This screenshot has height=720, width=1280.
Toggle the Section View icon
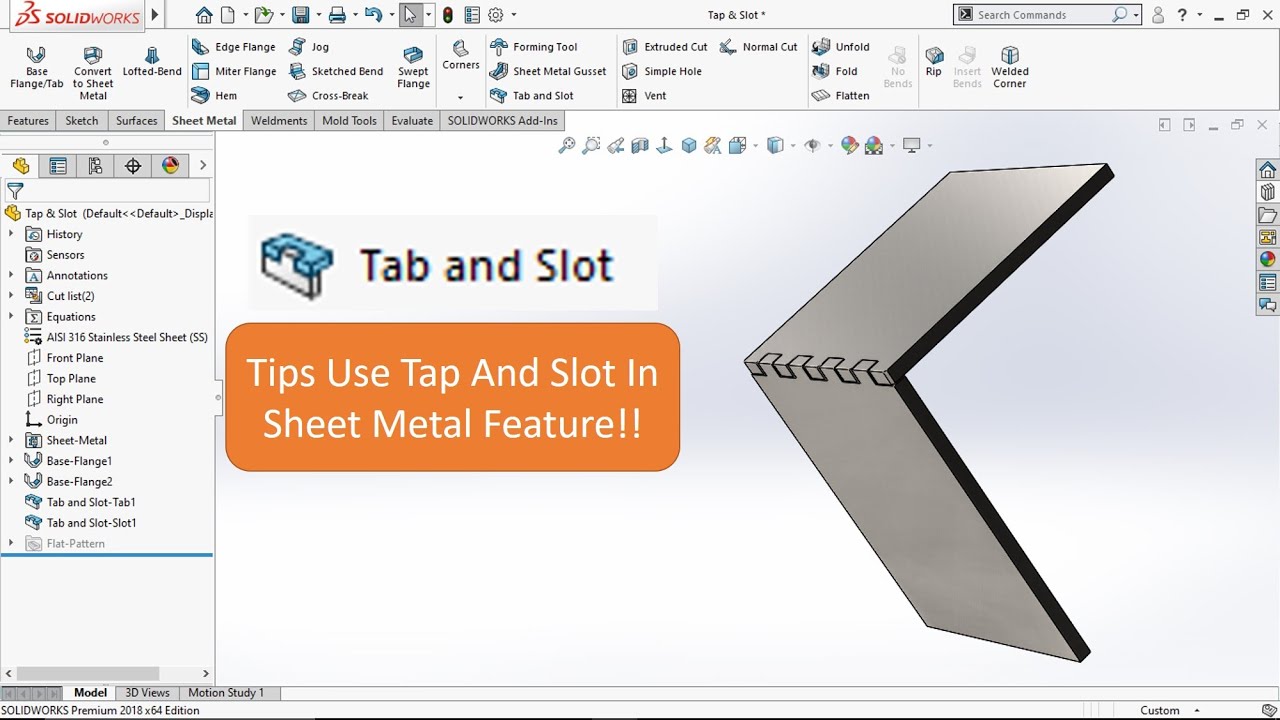click(640, 146)
